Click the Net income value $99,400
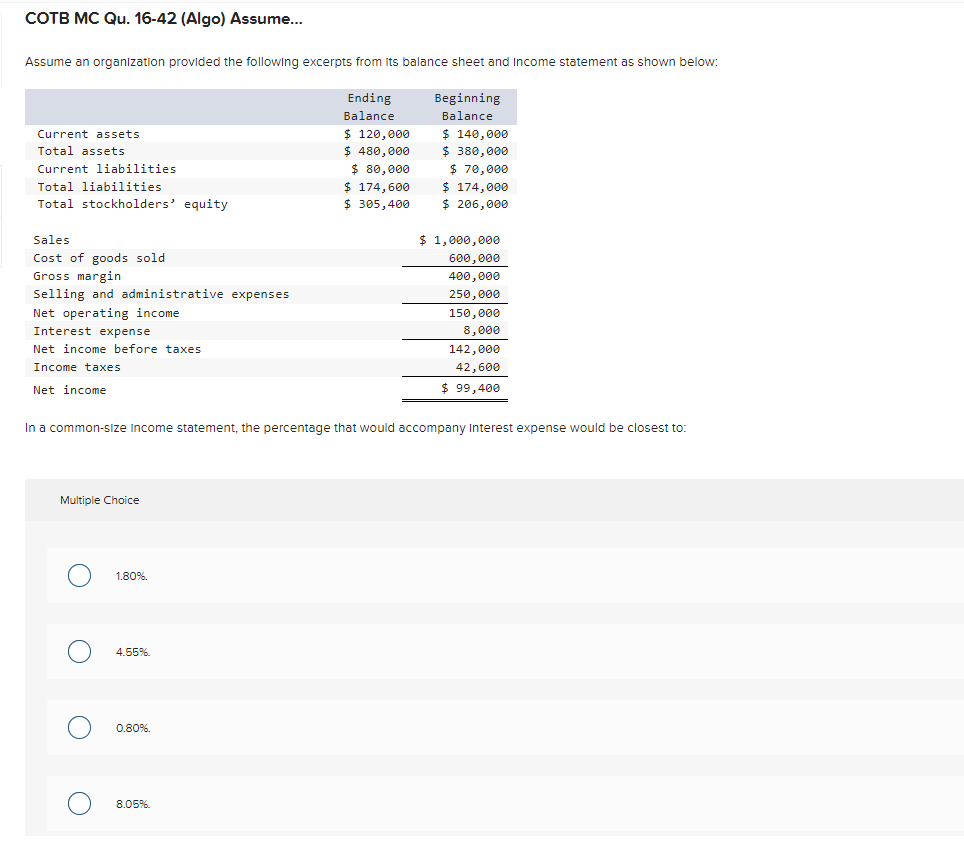This screenshot has height=844, width=964. [x=472, y=389]
